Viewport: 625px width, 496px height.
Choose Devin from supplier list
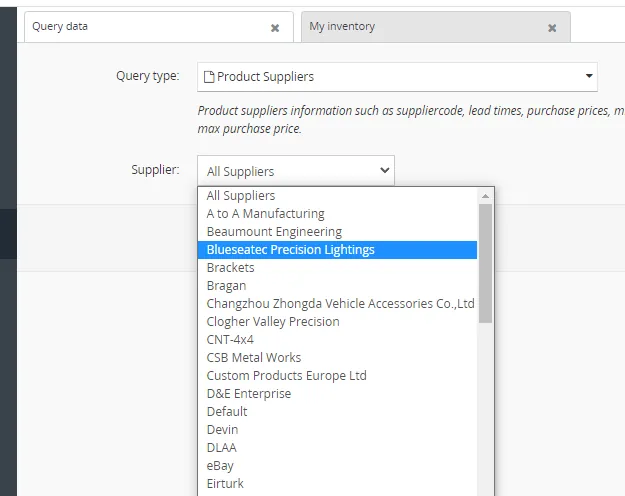[337, 429]
